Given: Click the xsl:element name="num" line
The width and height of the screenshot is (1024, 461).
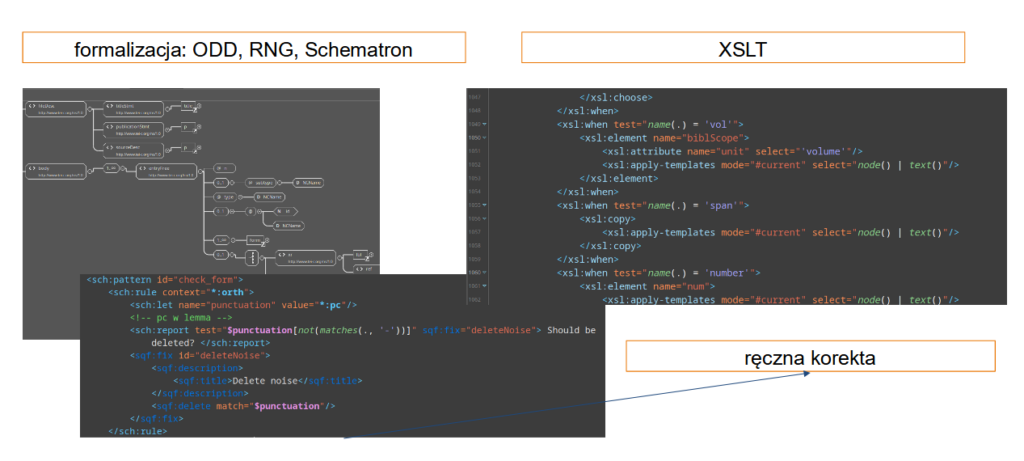Looking at the screenshot, I should click(648, 286).
